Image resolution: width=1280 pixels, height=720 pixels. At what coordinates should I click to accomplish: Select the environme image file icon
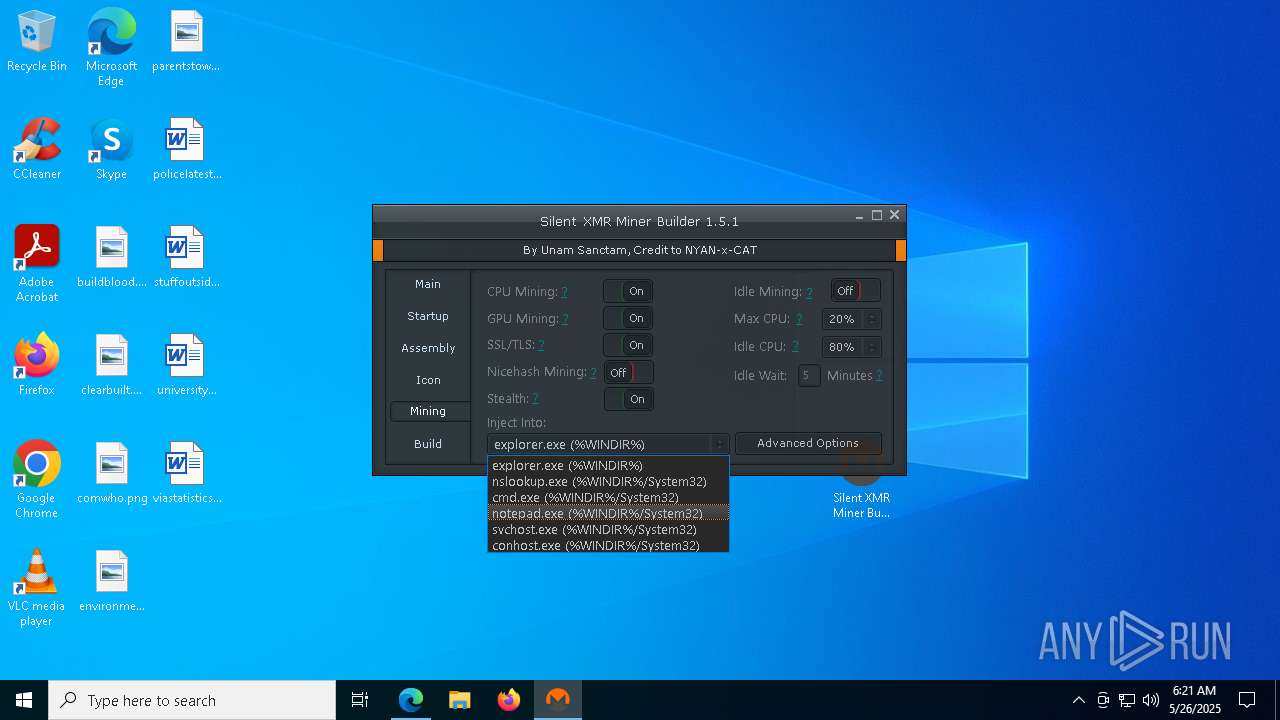(112, 581)
